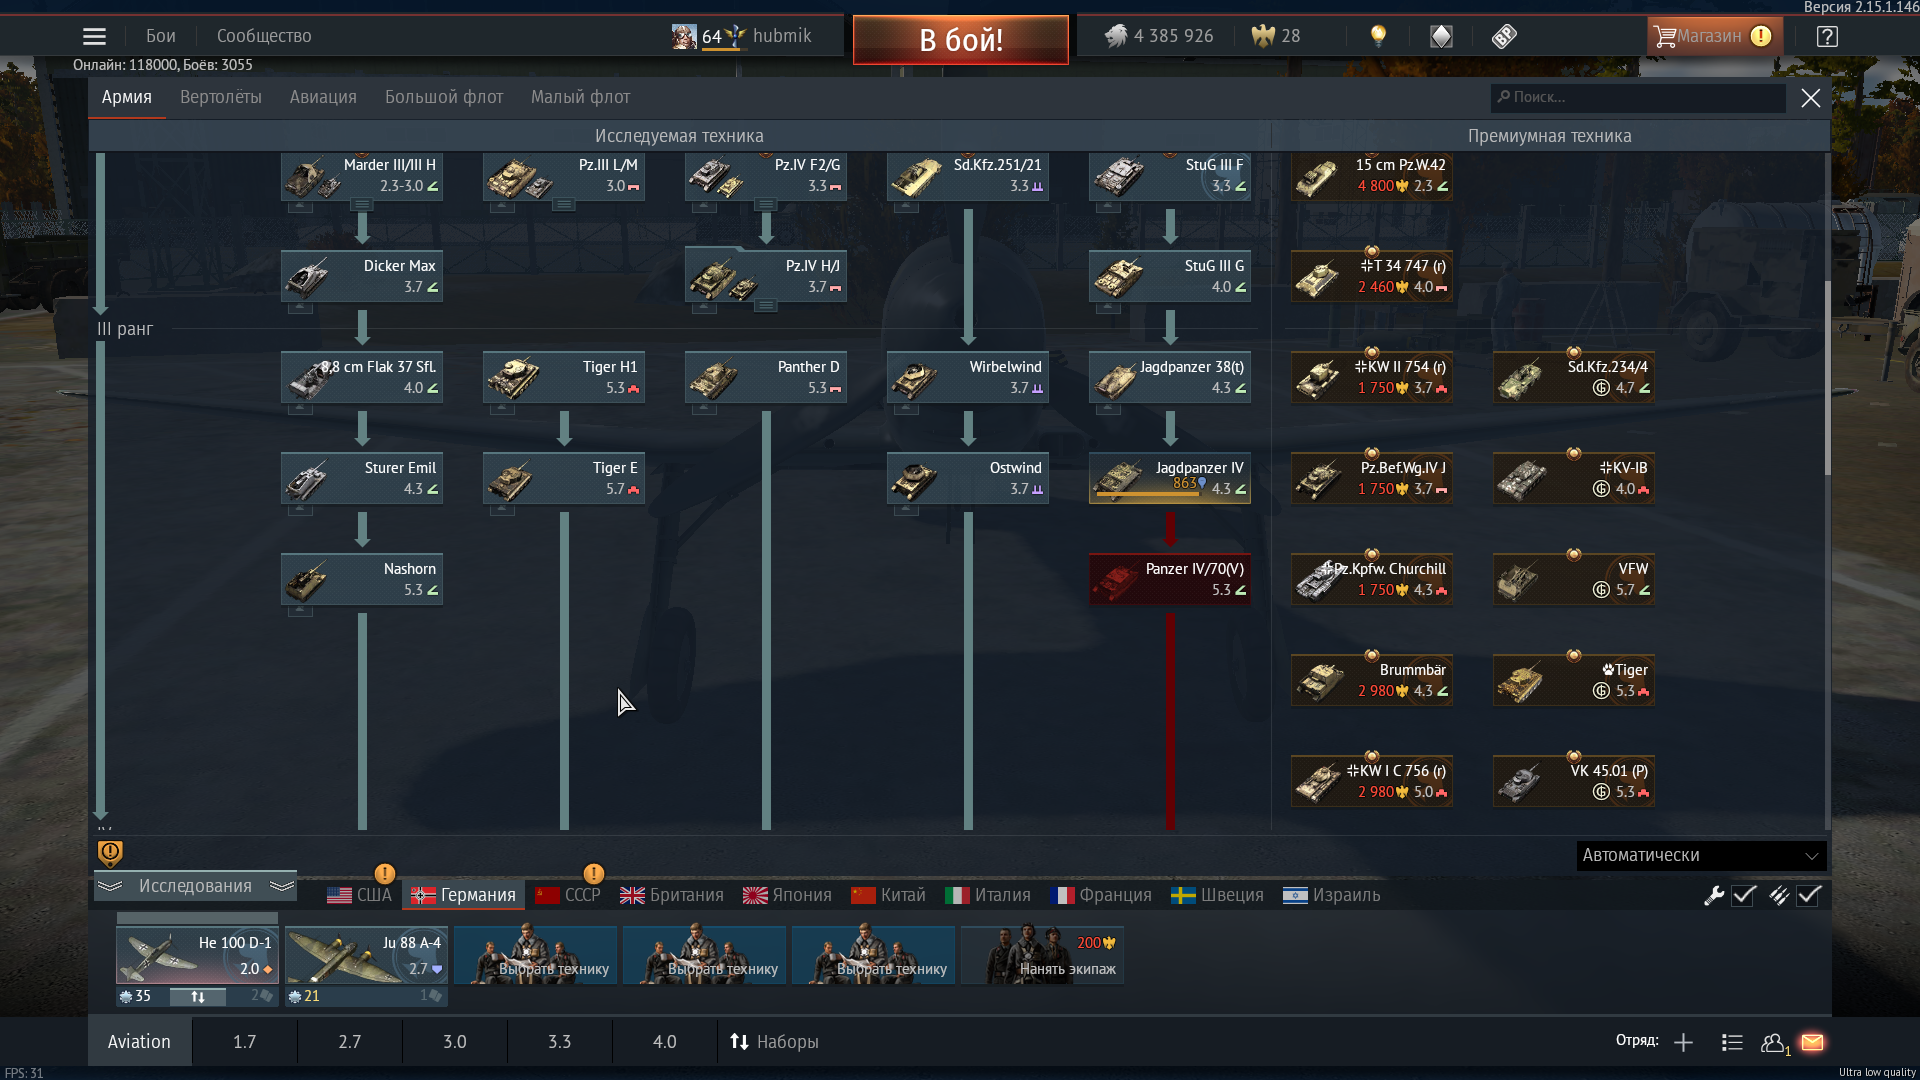
Task: Click the search magnifier icon
Action: [1503, 97]
